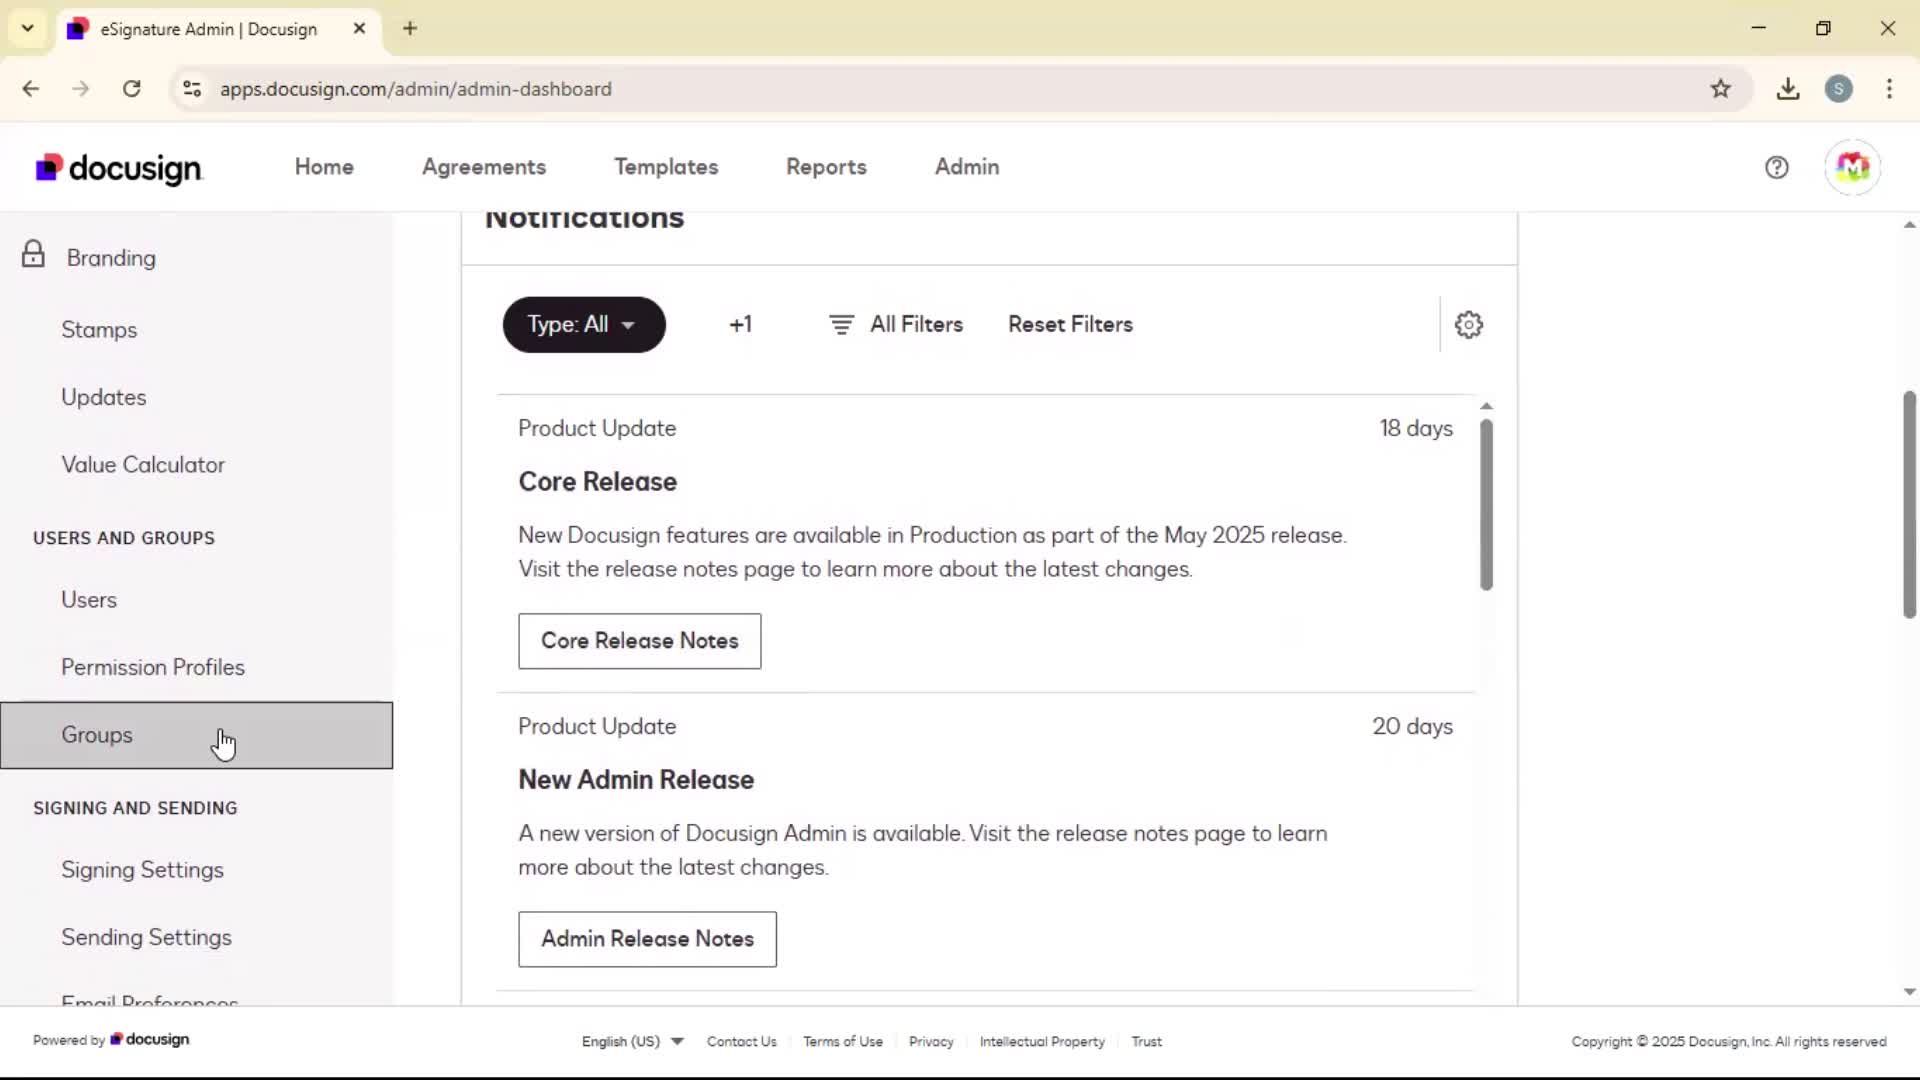Open the English (US) language dropdown
The width and height of the screenshot is (1920, 1080).
(x=632, y=1041)
